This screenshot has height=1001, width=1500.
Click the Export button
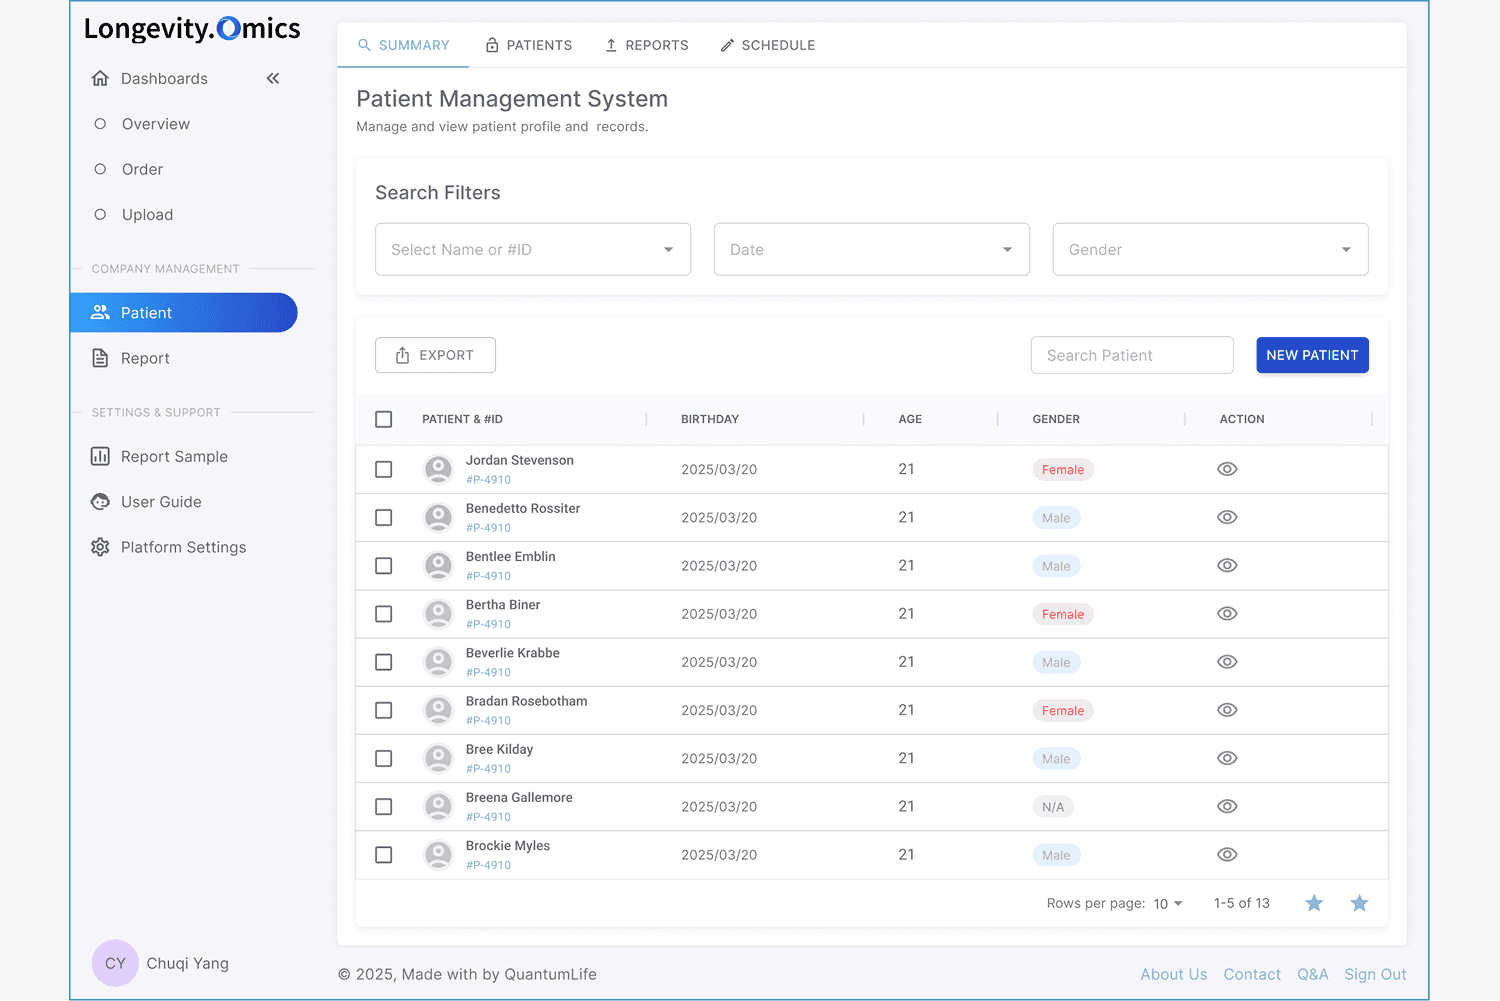click(435, 355)
